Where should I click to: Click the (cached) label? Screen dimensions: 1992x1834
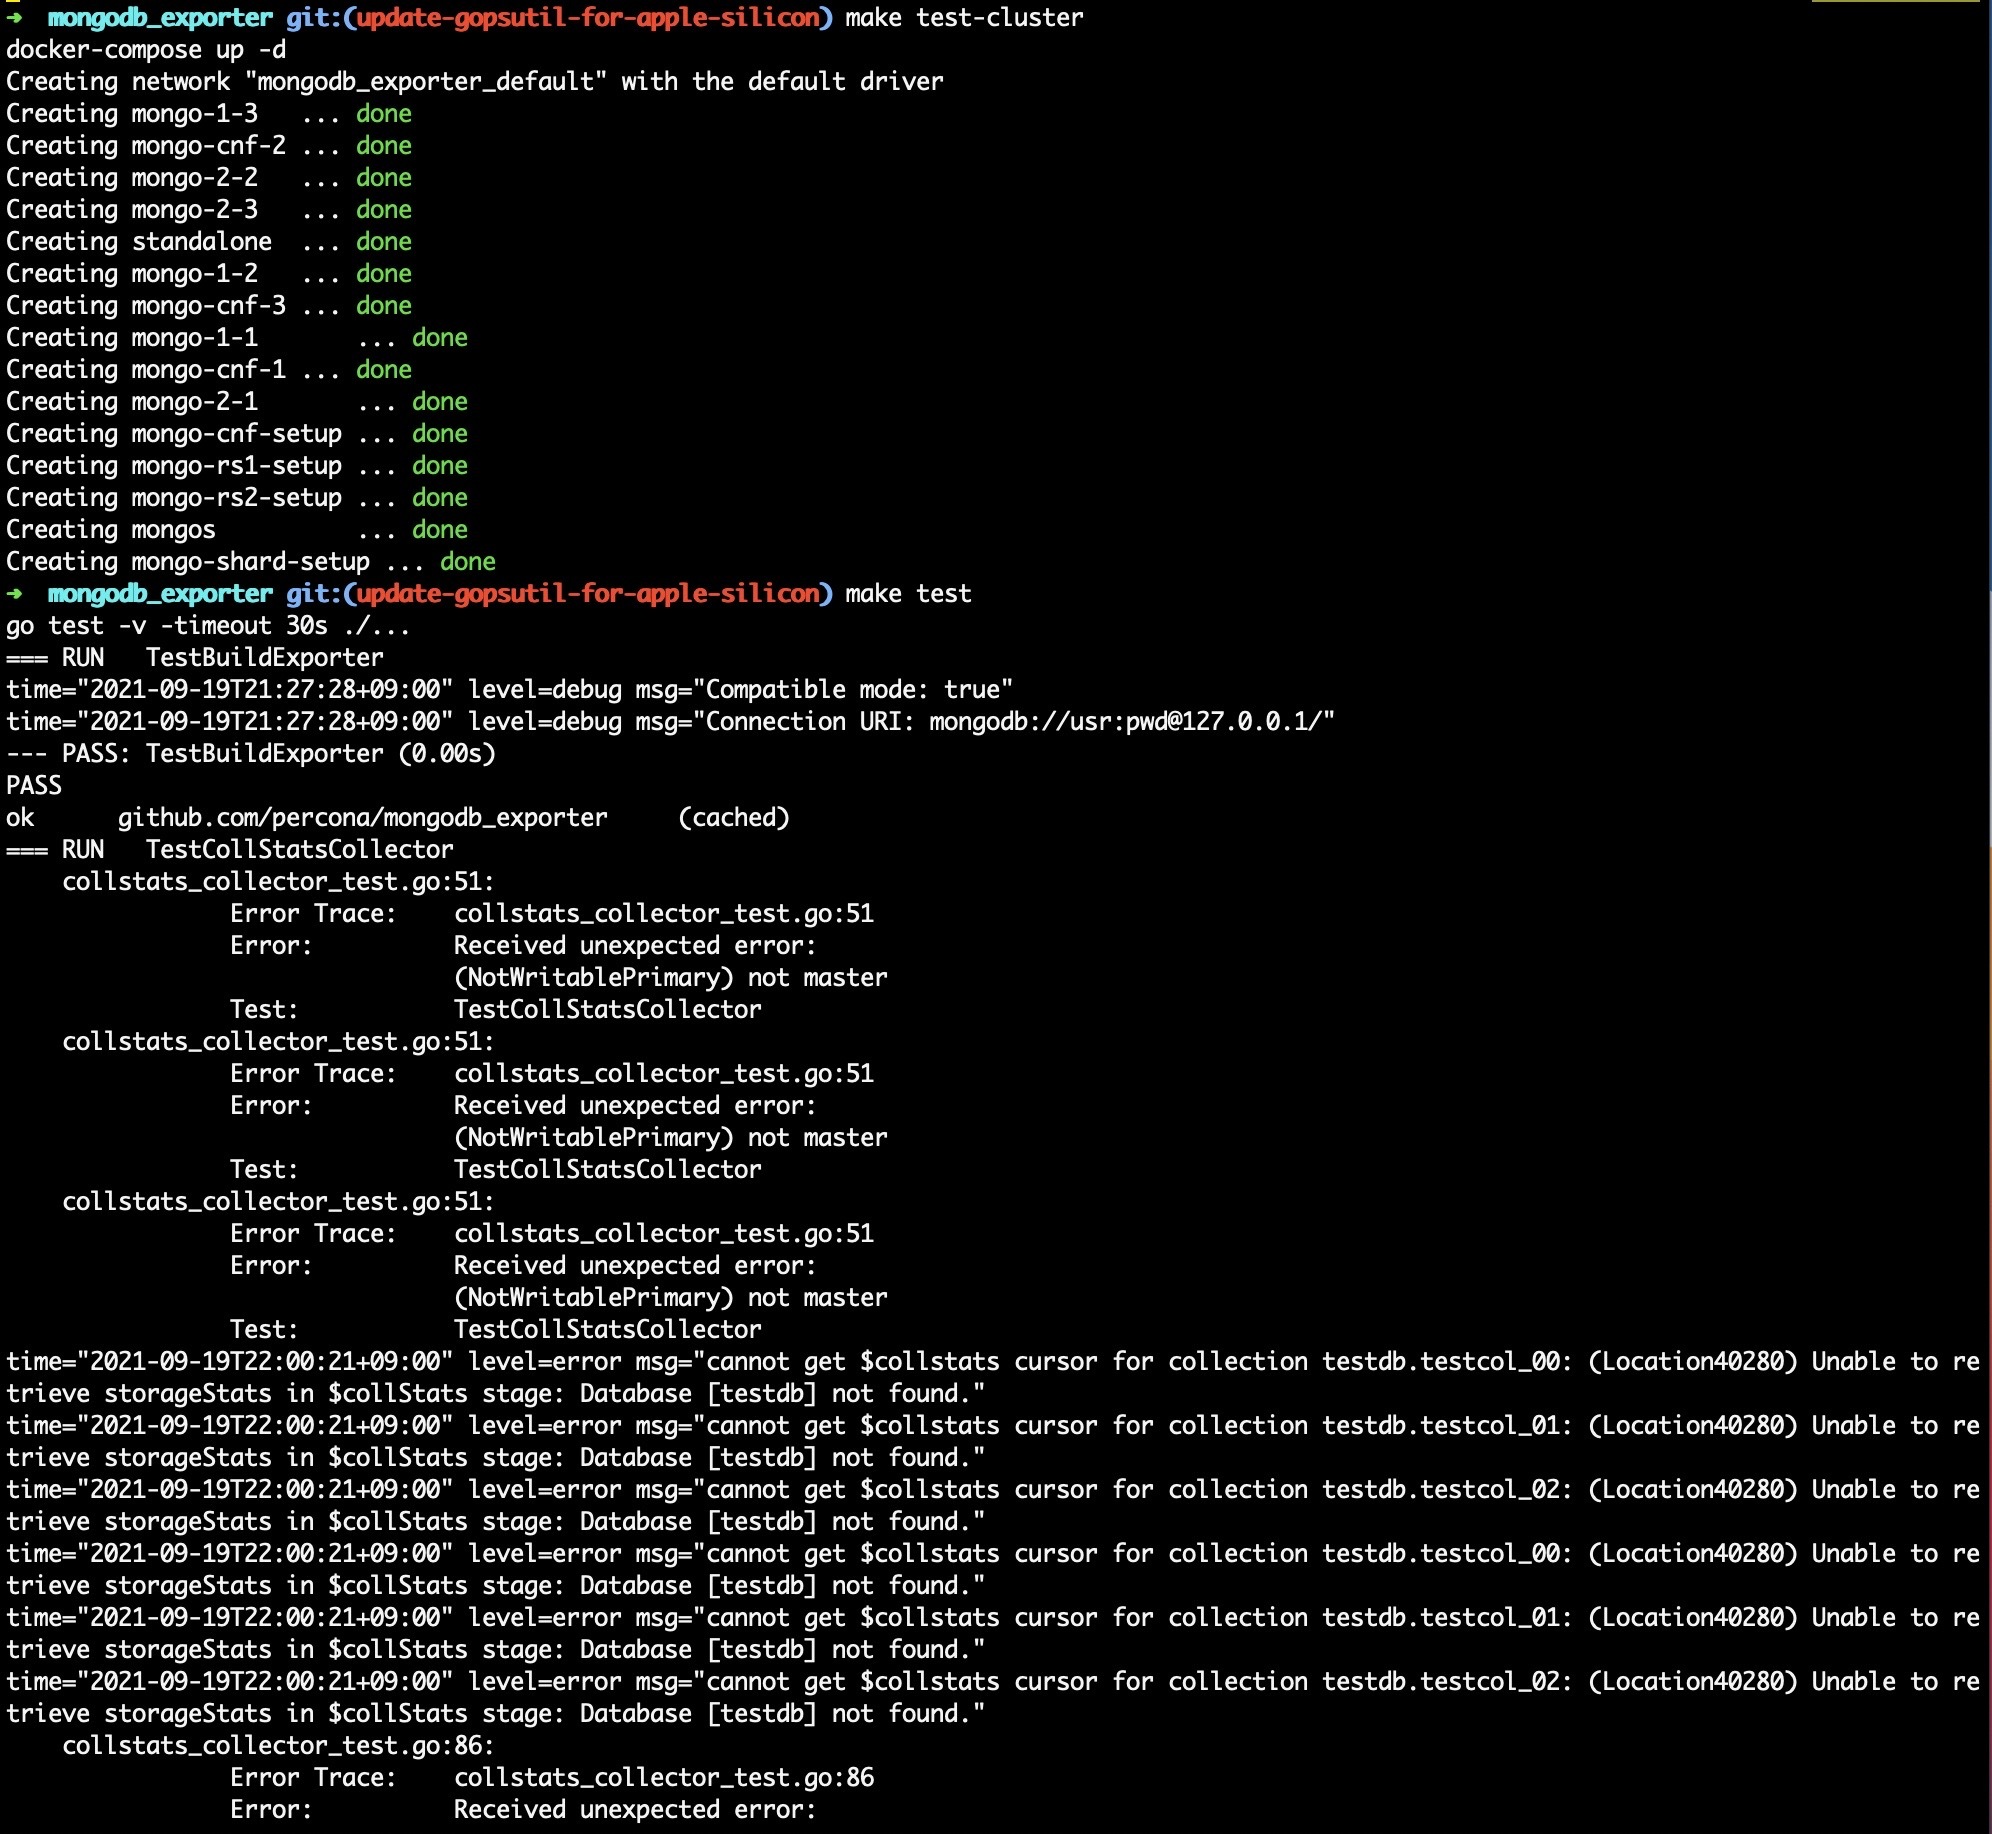[733, 817]
